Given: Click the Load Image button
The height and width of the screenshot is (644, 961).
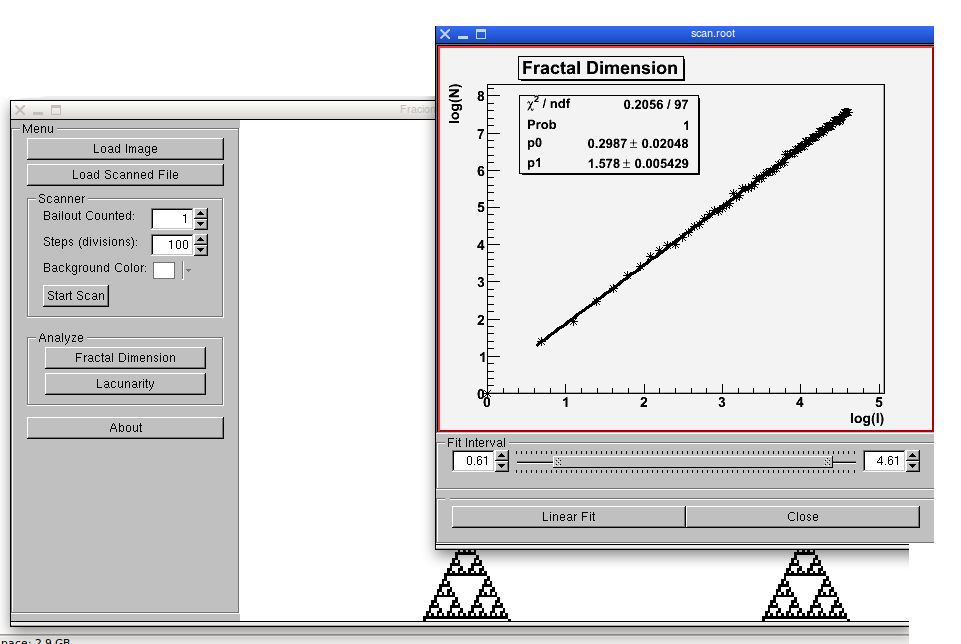Looking at the screenshot, I should click(x=125, y=149).
